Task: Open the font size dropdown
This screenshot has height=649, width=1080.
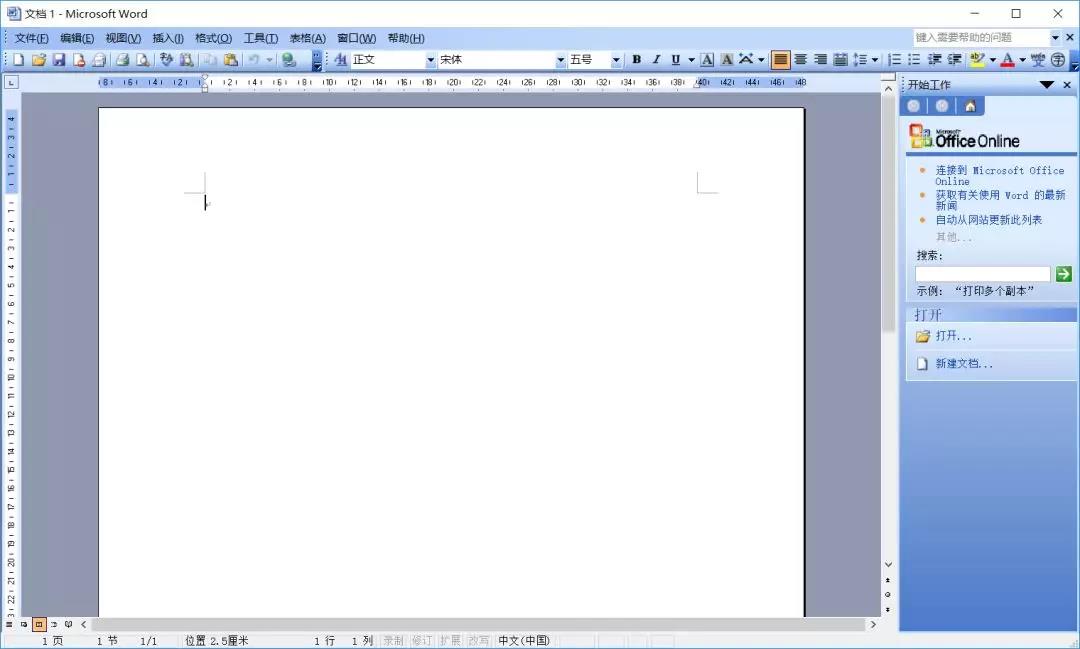Action: click(616, 59)
